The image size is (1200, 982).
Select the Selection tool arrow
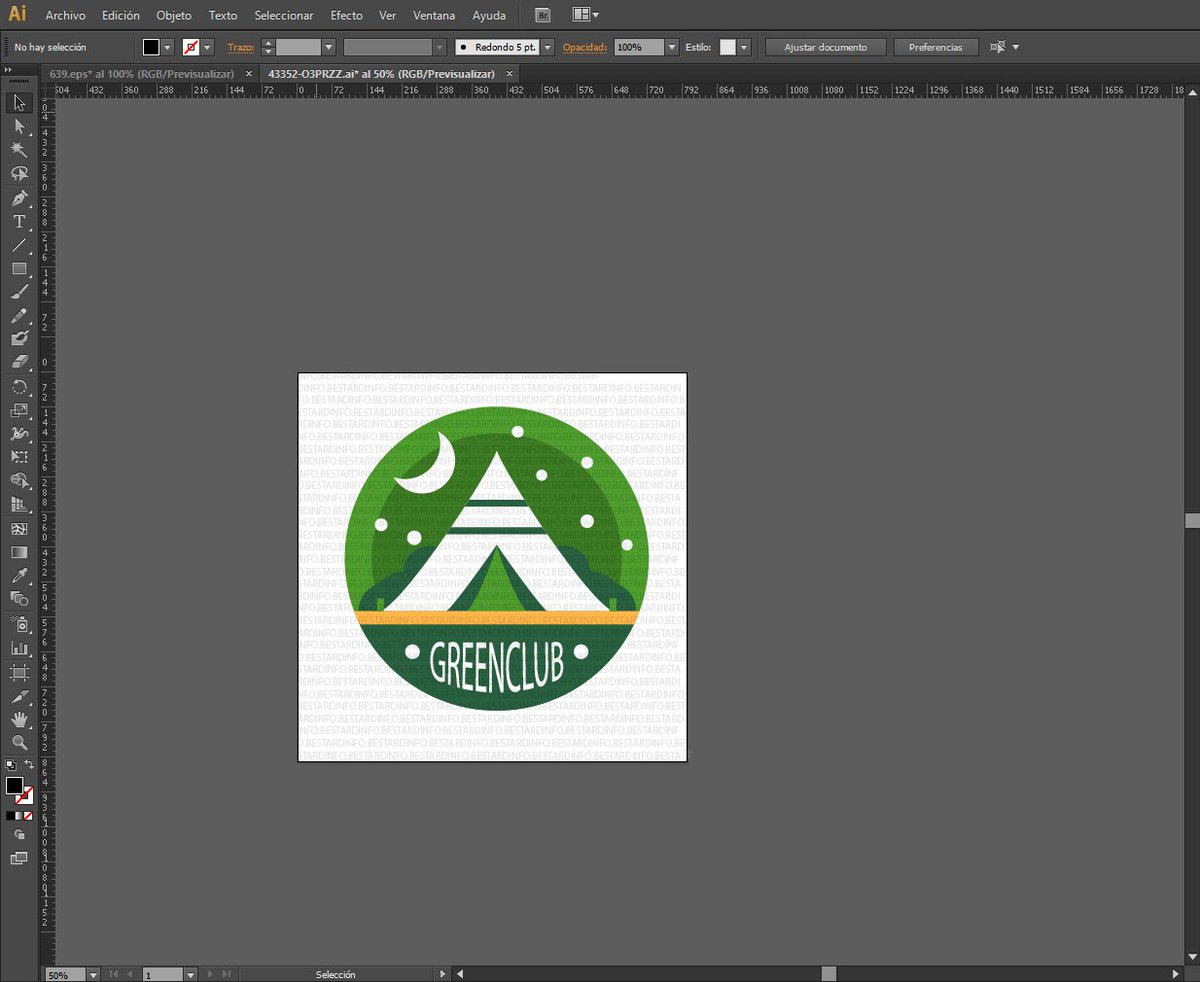point(19,103)
